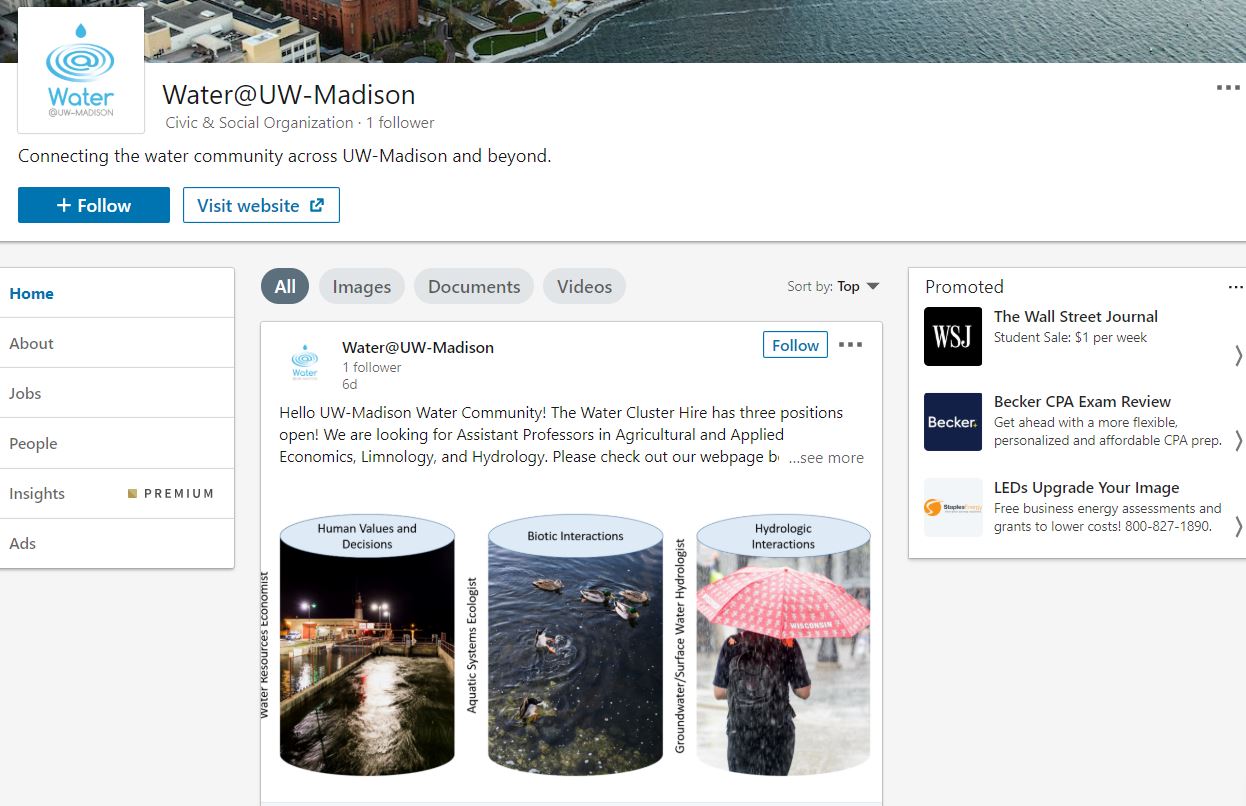Select the Images filter pill

(362, 287)
